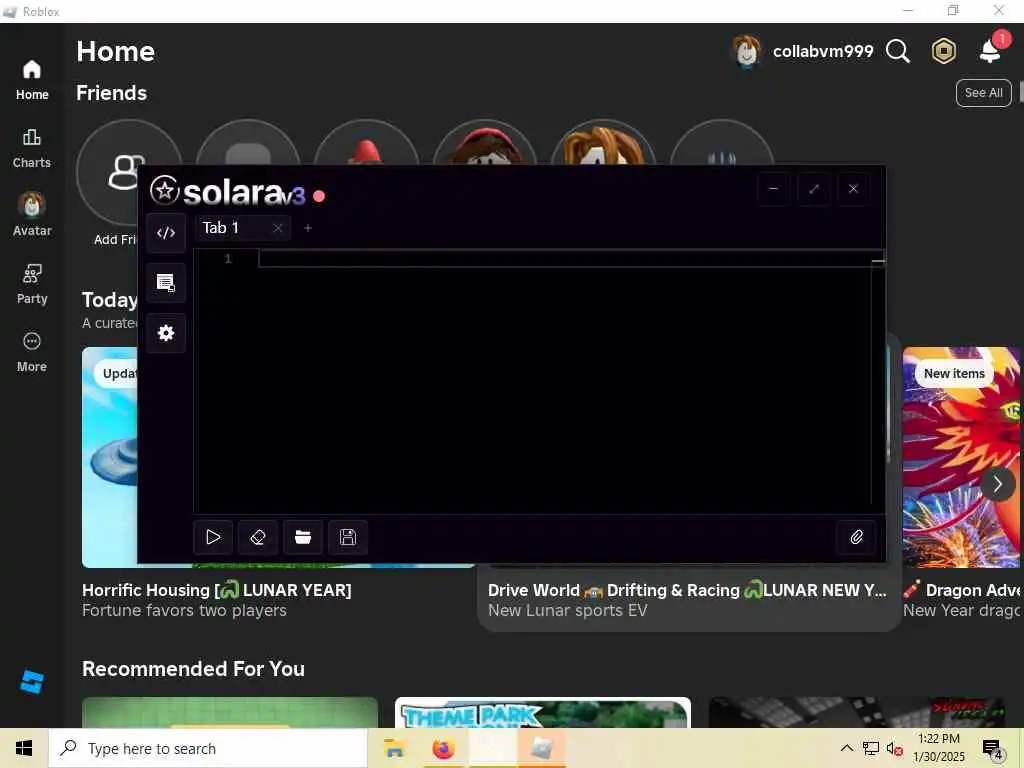Open notifications bell
The image size is (1024, 768).
991,50
